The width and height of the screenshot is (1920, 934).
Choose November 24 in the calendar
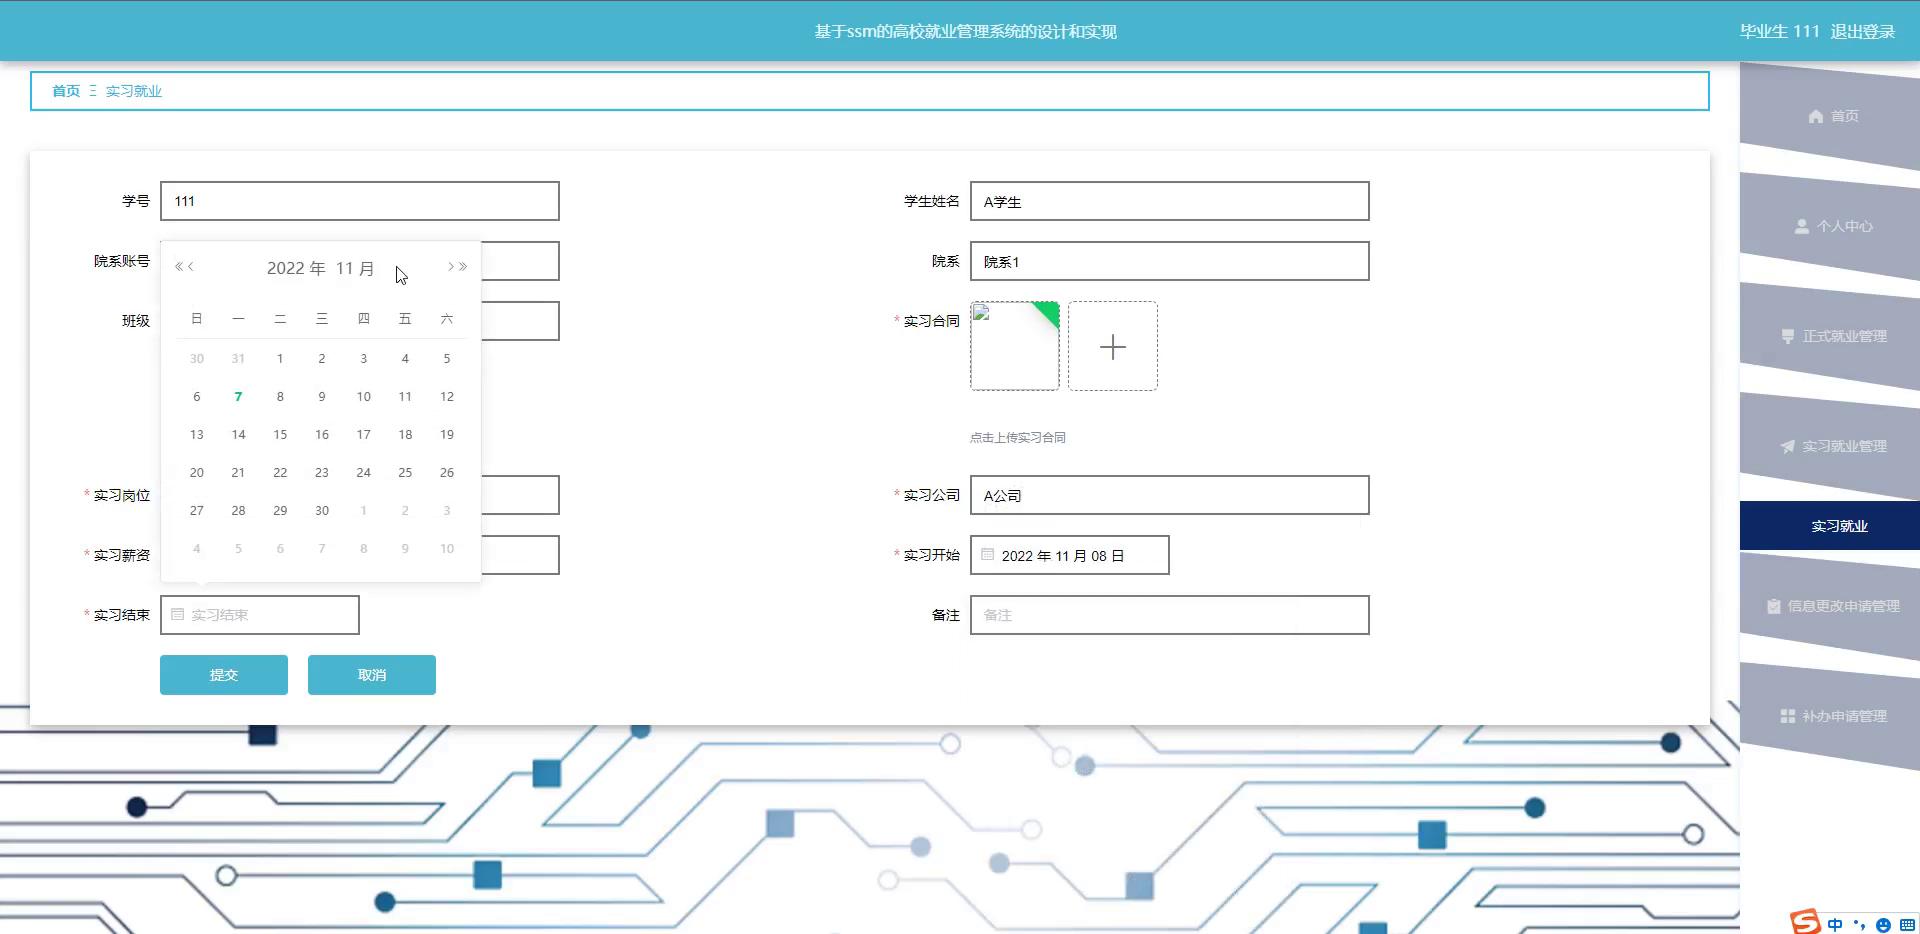364,473
